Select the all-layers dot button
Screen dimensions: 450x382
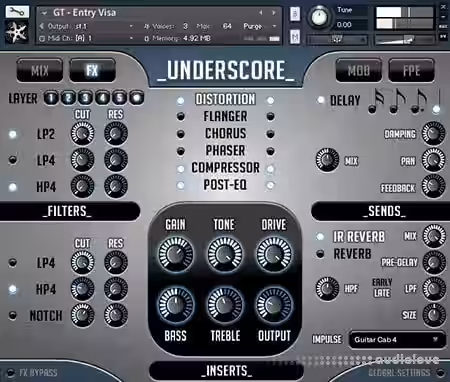point(136,98)
